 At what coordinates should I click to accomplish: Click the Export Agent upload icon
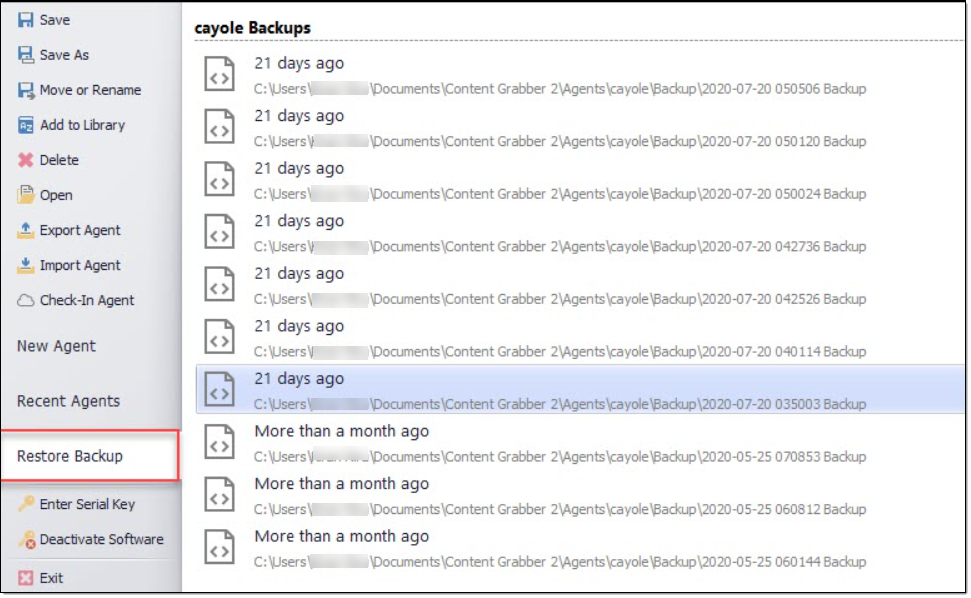(26, 230)
